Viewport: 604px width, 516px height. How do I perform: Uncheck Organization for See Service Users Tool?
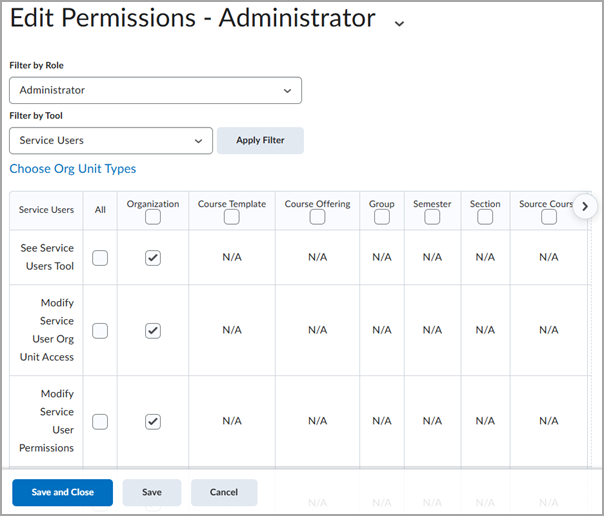153,258
